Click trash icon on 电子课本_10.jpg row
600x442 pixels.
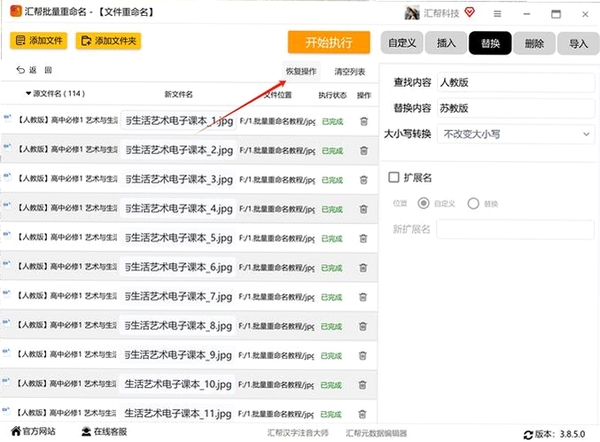[x=362, y=385]
